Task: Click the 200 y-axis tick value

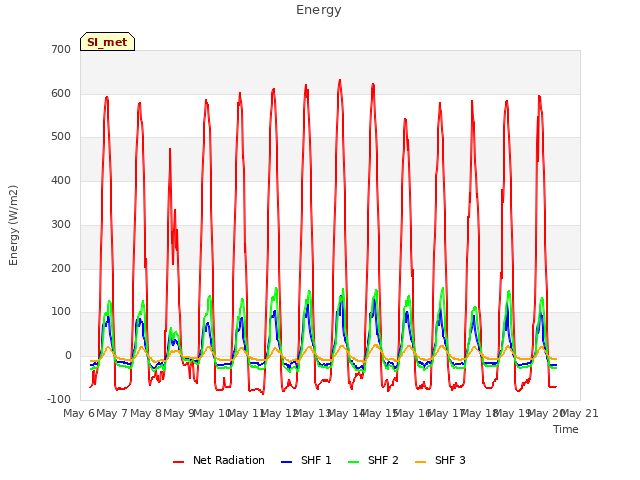Action: tap(61, 269)
